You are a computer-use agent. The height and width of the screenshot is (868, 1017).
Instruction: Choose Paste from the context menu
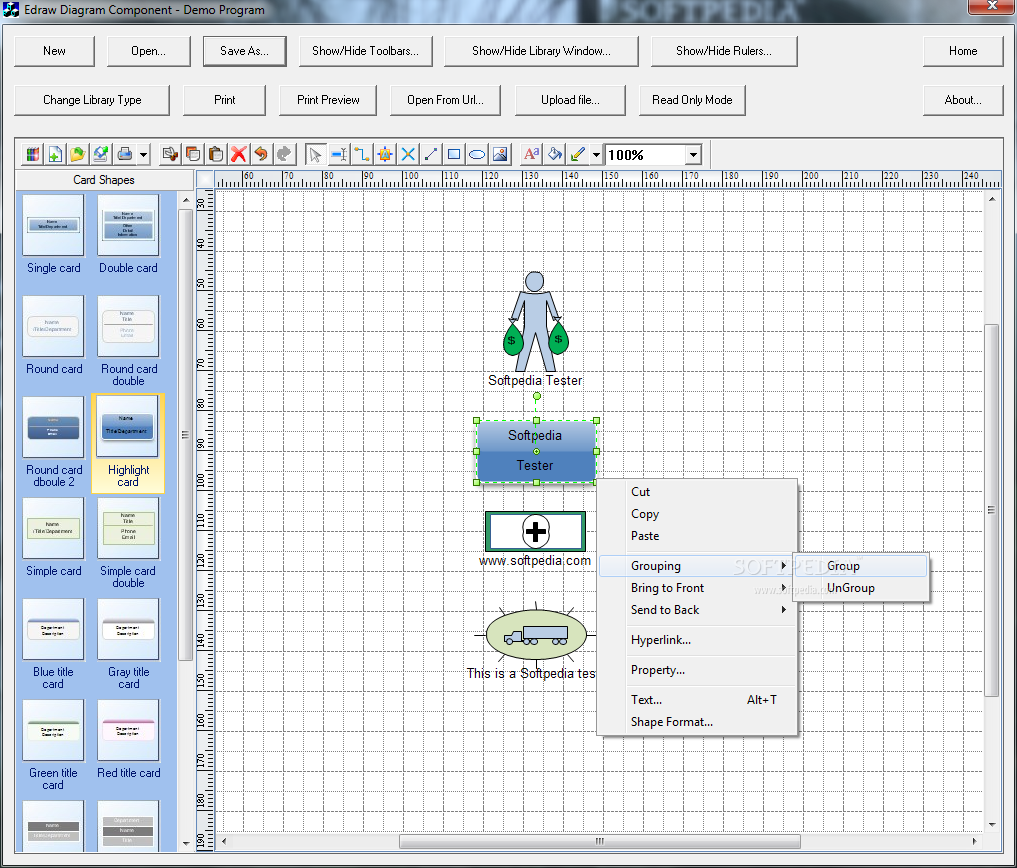(x=697, y=536)
